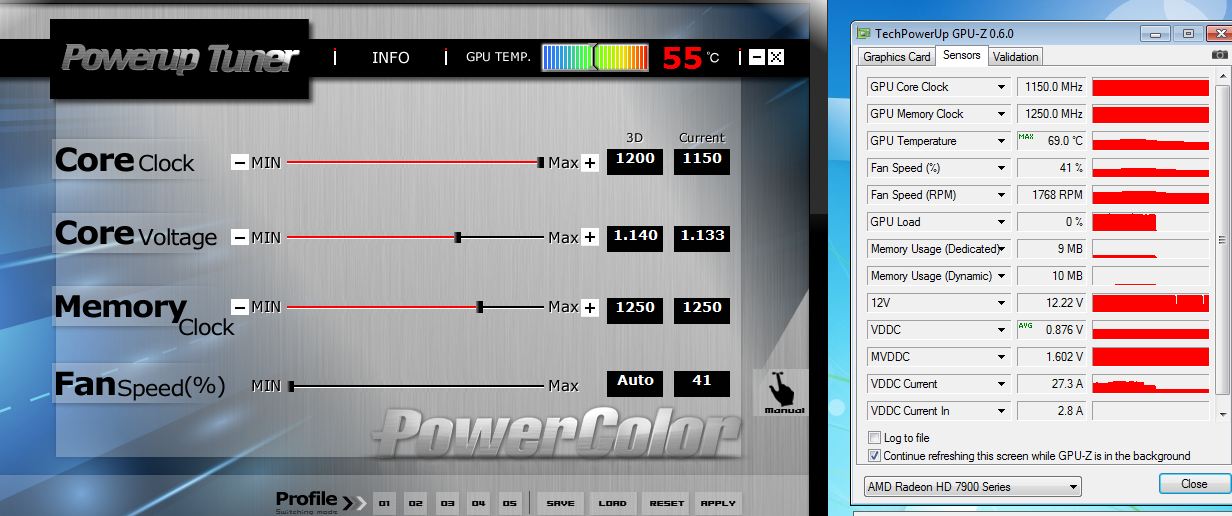The height and width of the screenshot is (516, 1232).
Task: Open the Fan Speed (RPM) sensor dropdown
Action: point(1001,195)
